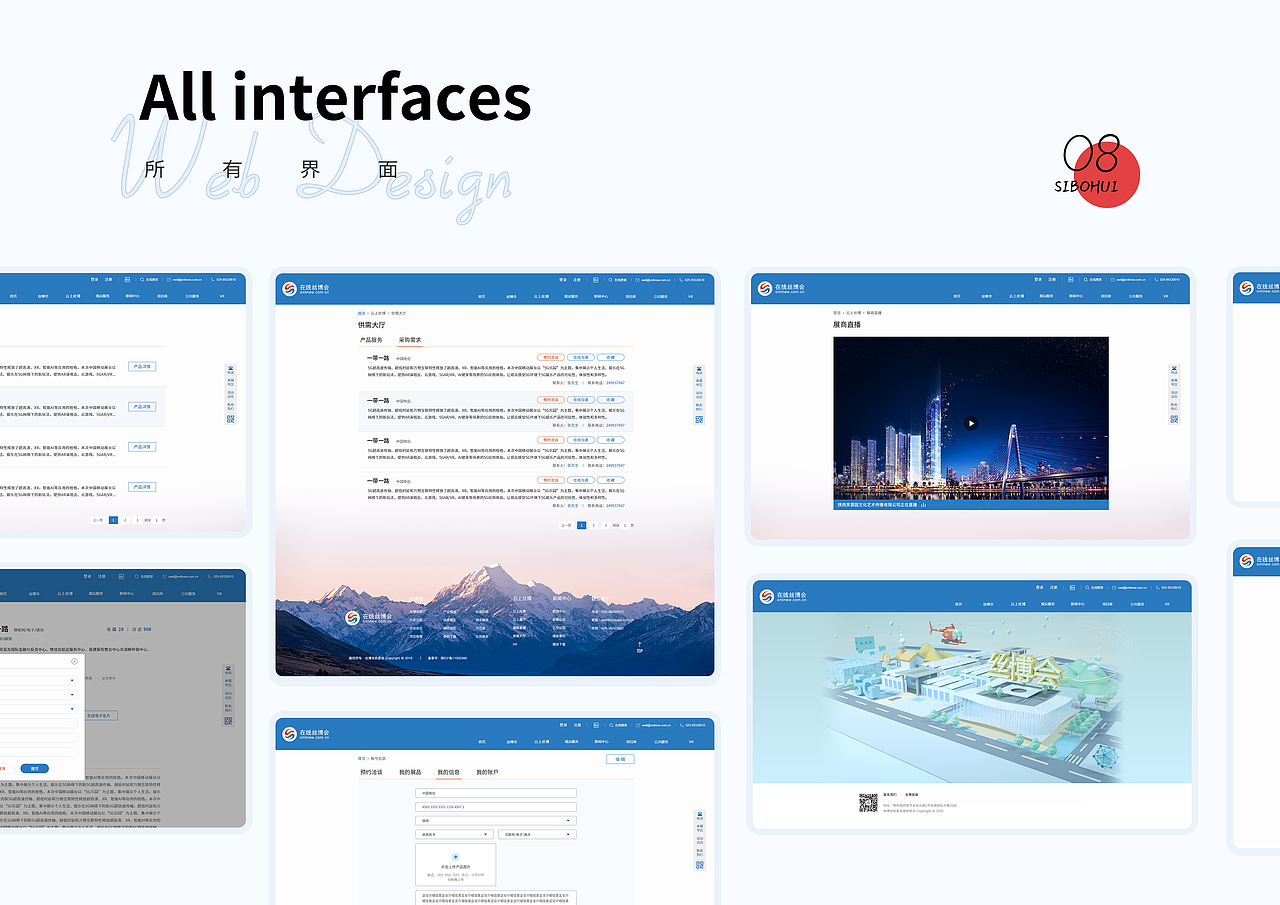Open the QR code icon in the 展商直播 side bar
Image resolution: width=1280 pixels, height=905 pixels.
1174,419
